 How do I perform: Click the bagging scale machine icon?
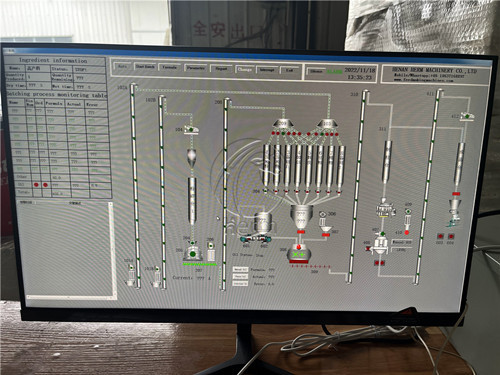point(454,213)
